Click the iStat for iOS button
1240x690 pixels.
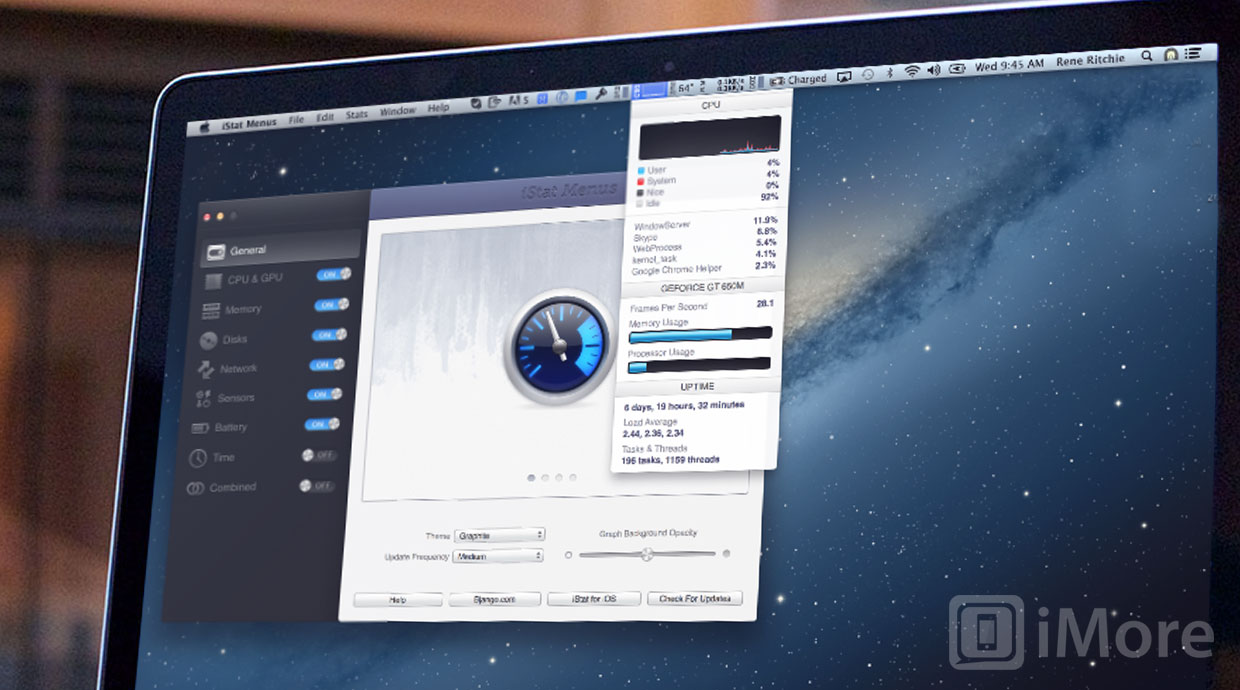(594, 599)
